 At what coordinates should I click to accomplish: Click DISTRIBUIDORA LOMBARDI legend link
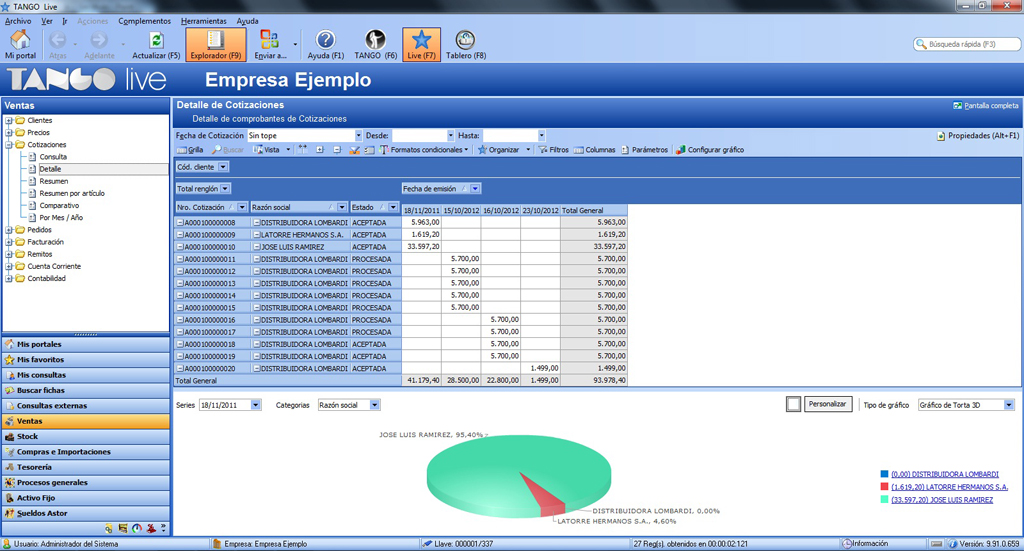tap(945, 475)
